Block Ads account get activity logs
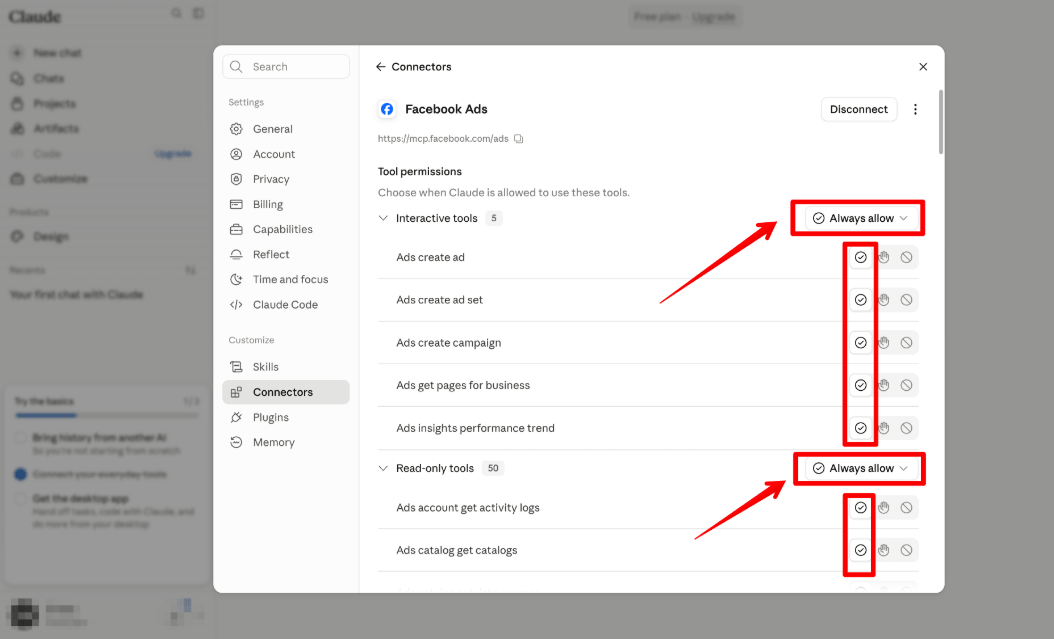The height and width of the screenshot is (639, 1054). click(906, 508)
